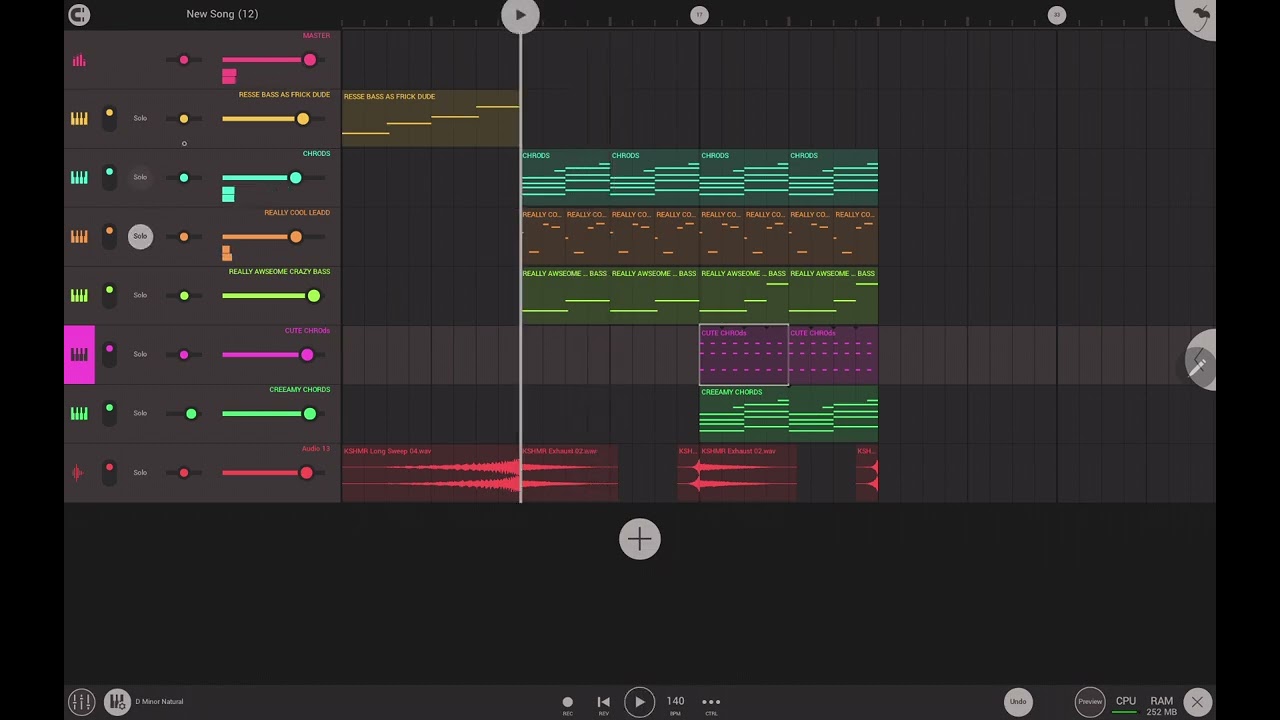Toggle mute on the CHRODS track
Image resolution: width=1280 pixels, height=720 pixels.
109,177
